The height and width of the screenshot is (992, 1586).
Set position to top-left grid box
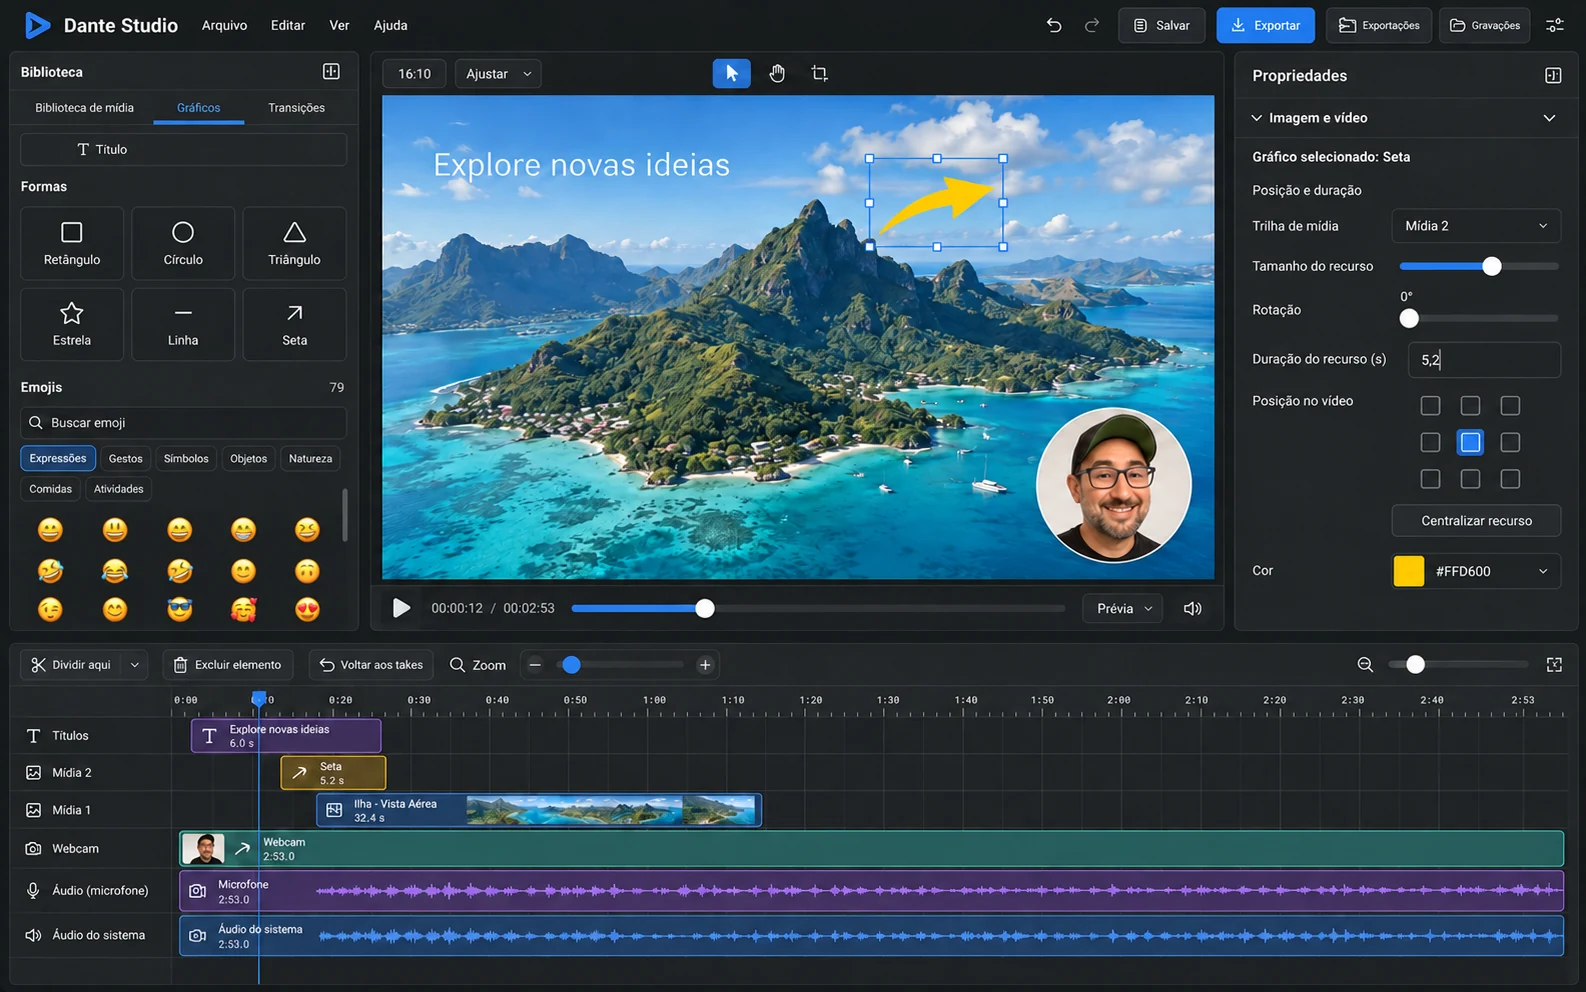(1431, 405)
